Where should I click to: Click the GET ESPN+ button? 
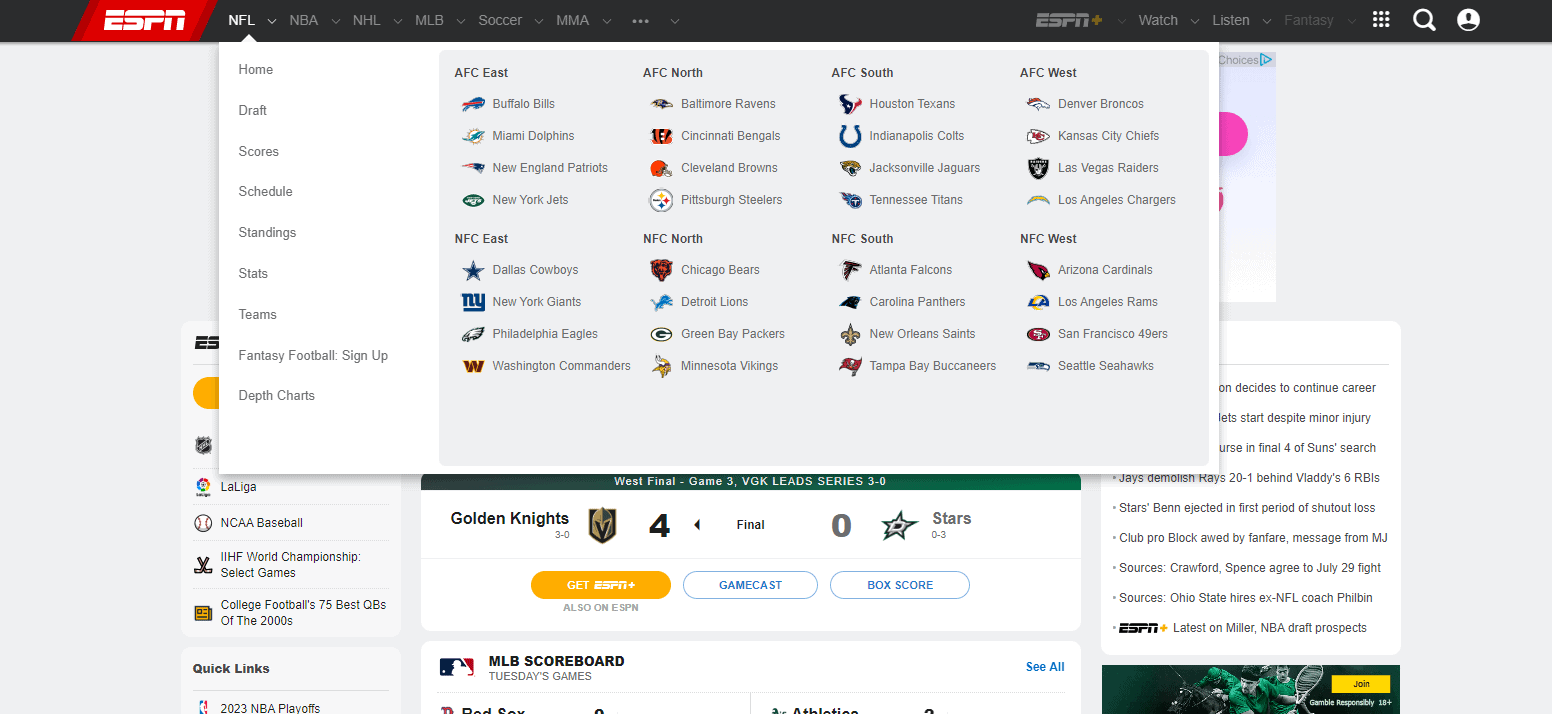pos(600,585)
